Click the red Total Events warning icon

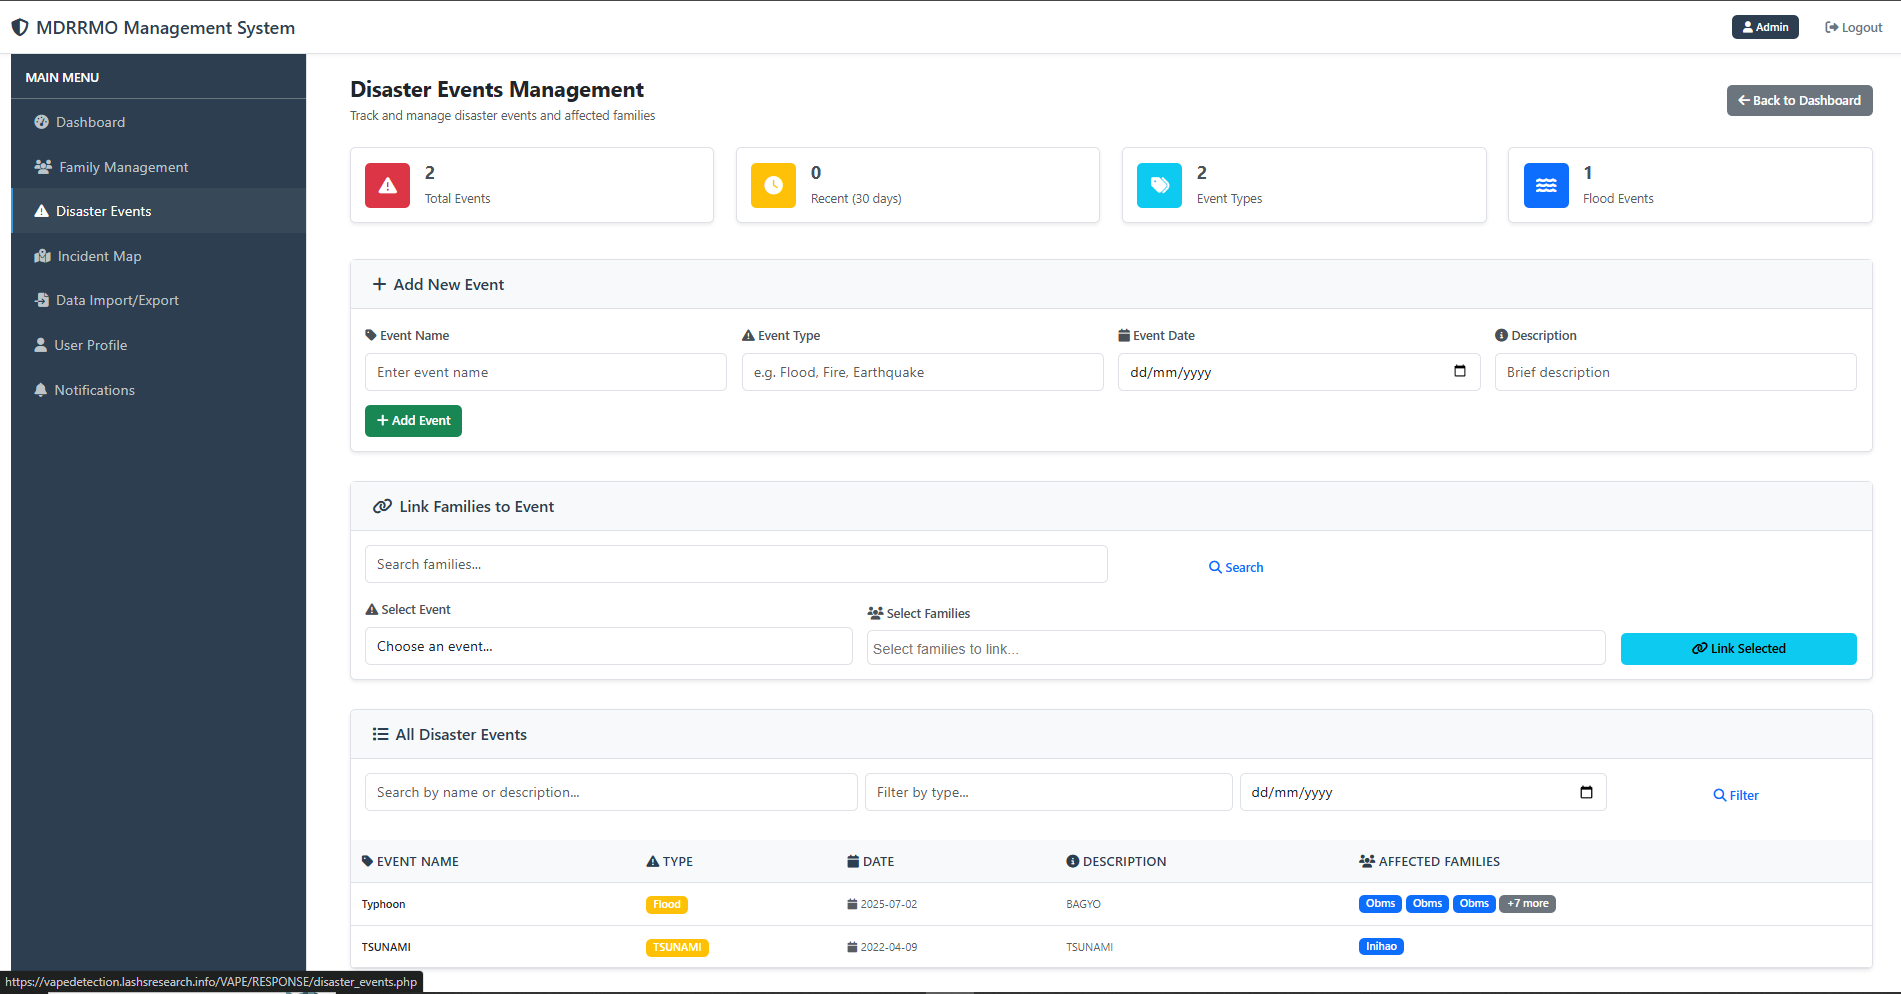coord(387,185)
